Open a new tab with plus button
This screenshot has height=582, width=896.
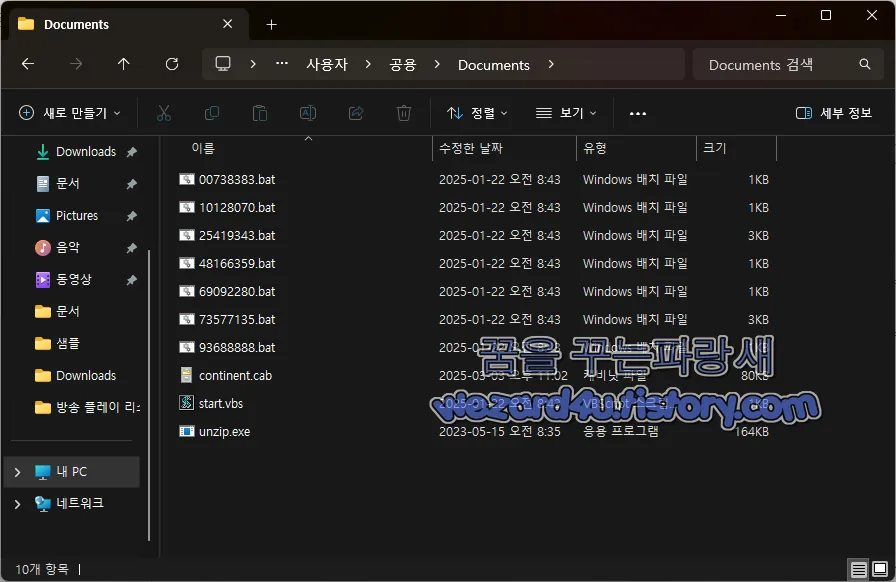pos(271,25)
